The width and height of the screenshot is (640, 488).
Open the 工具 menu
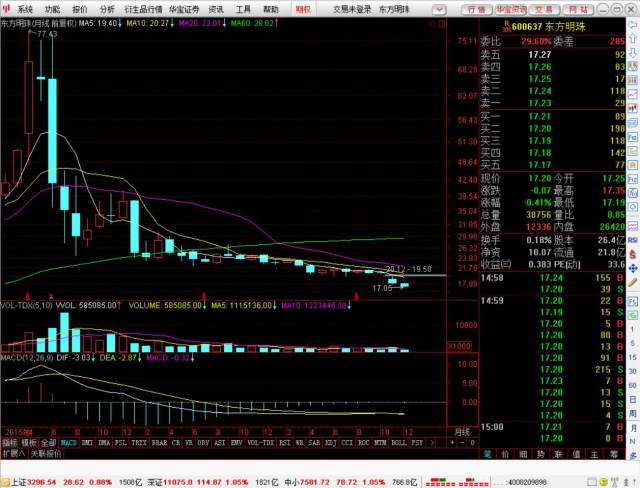(243, 9)
